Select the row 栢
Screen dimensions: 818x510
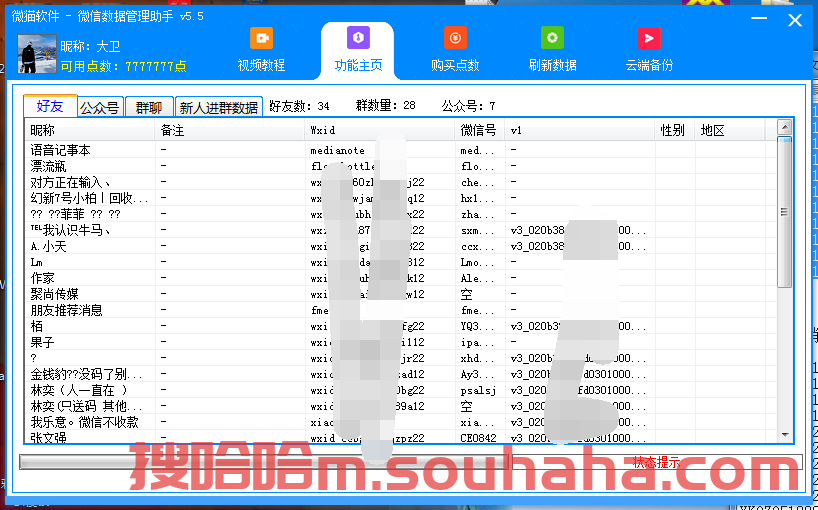click(x=400, y=326)
